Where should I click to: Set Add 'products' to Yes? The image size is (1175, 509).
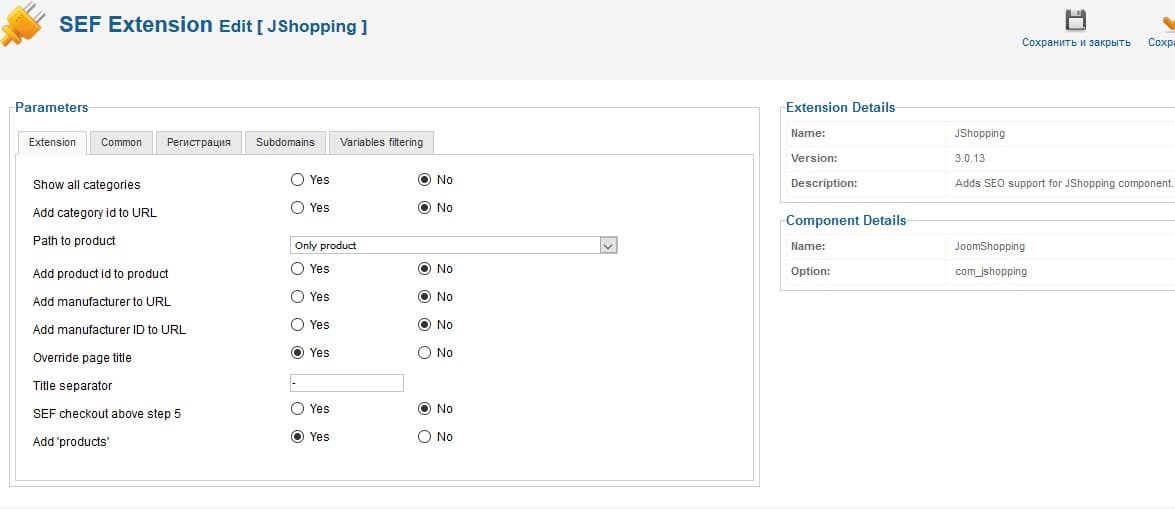297,436
